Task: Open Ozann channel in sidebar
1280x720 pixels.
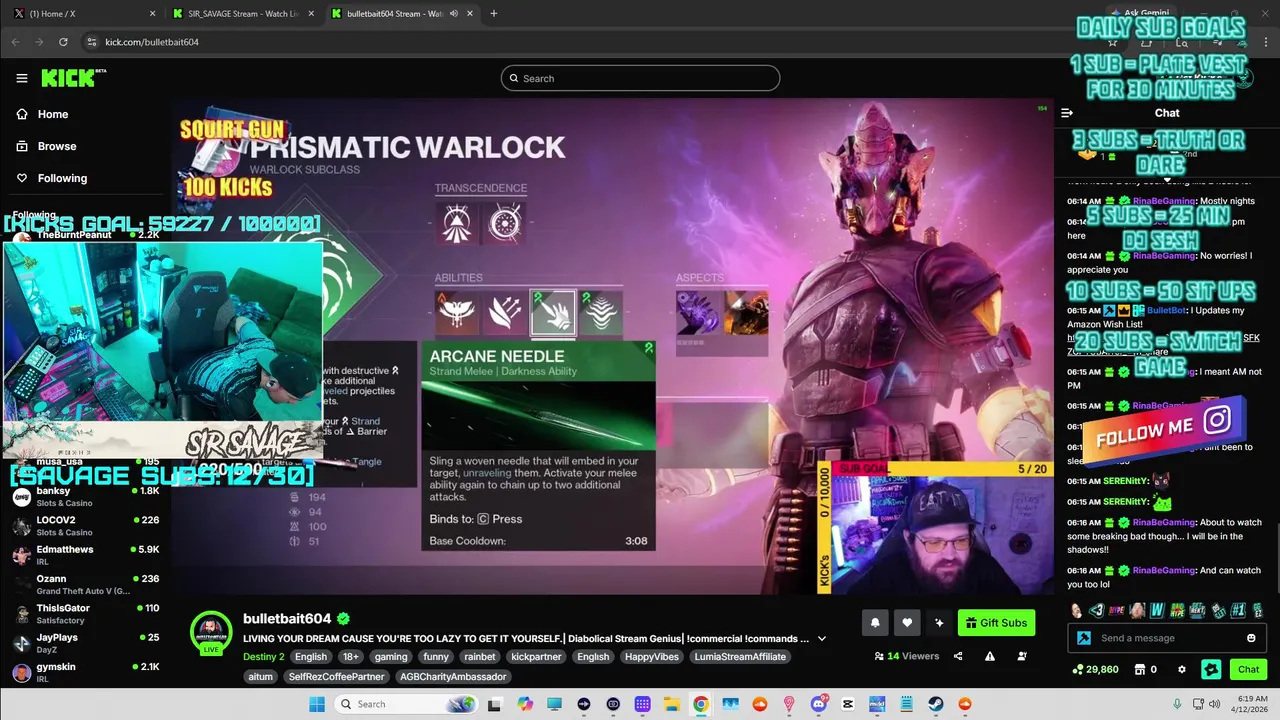Action: pos(85,584)
